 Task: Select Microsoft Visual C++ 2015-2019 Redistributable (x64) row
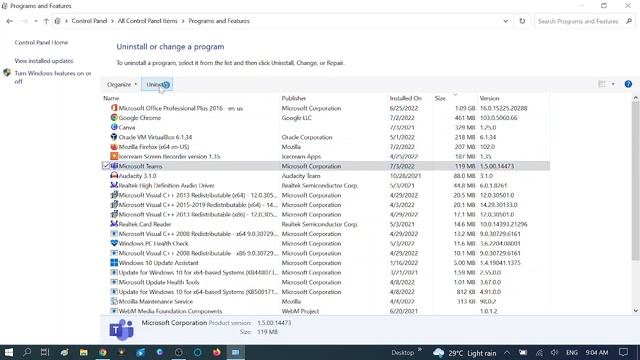tap(325, 205)
